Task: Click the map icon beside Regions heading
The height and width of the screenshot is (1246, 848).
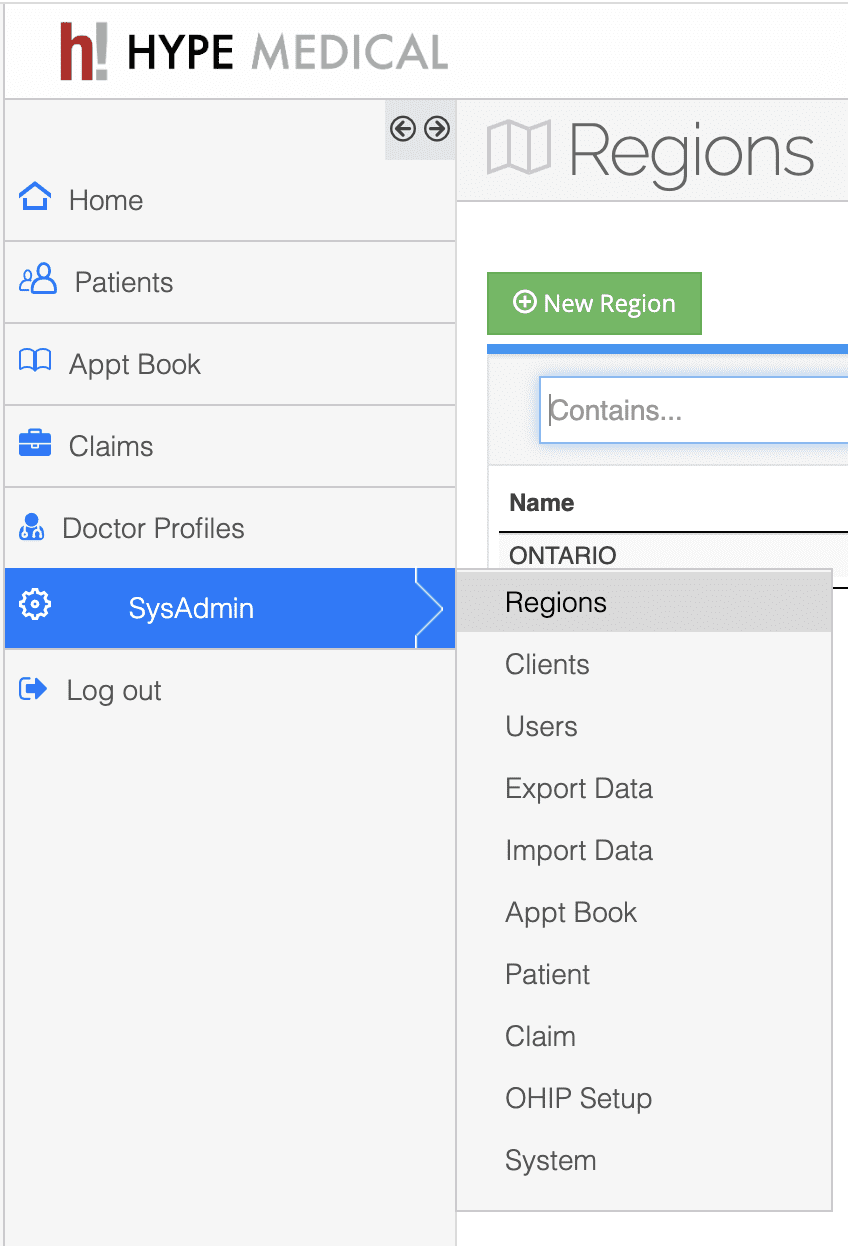Action: coord(518,148)
